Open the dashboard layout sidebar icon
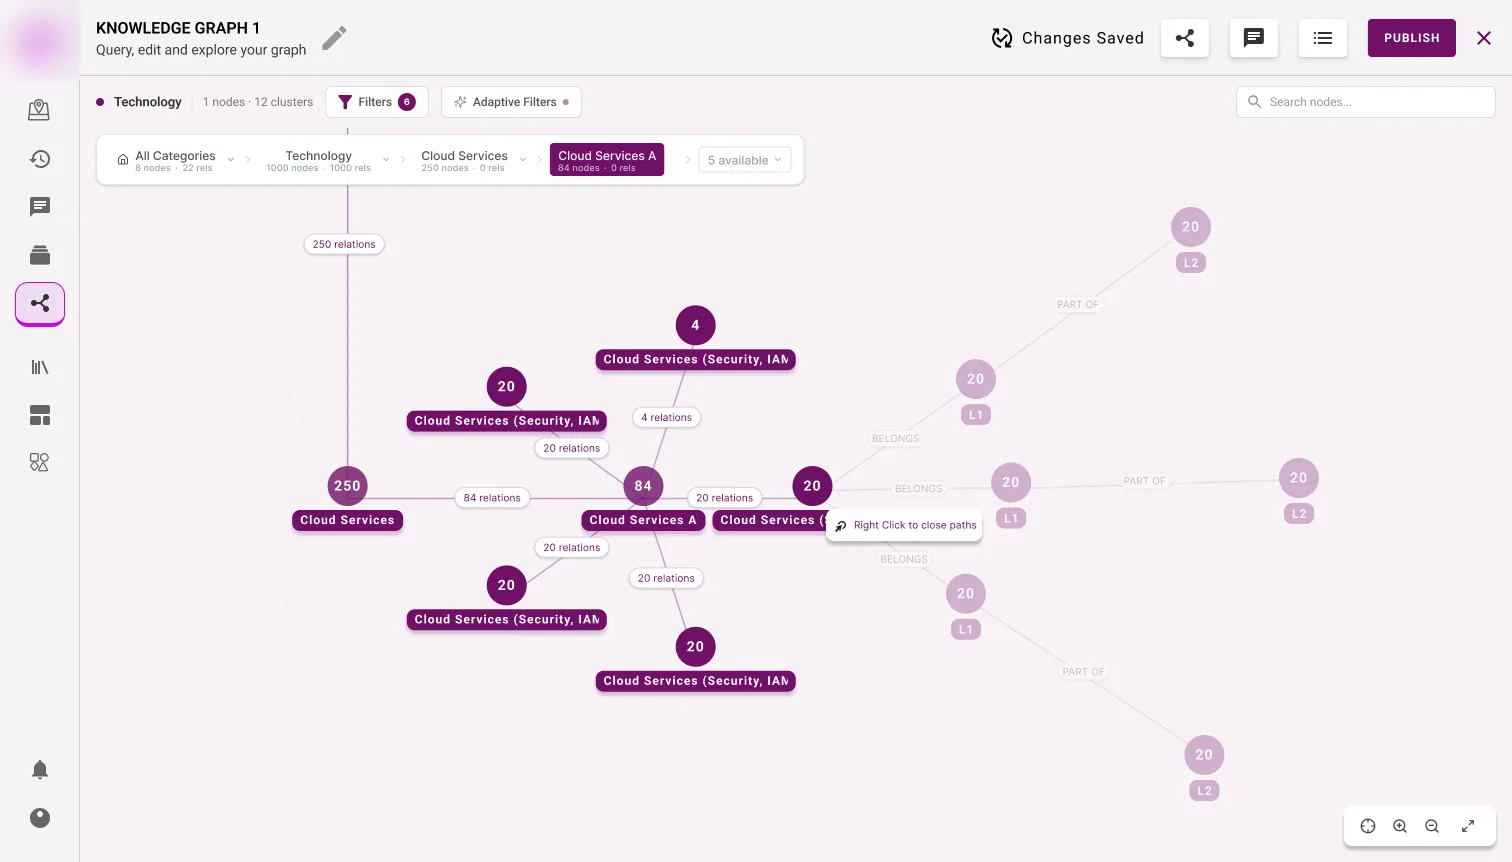Viewport: 1512px width, 862px height. pyautogui.click(x=39, y=415)
